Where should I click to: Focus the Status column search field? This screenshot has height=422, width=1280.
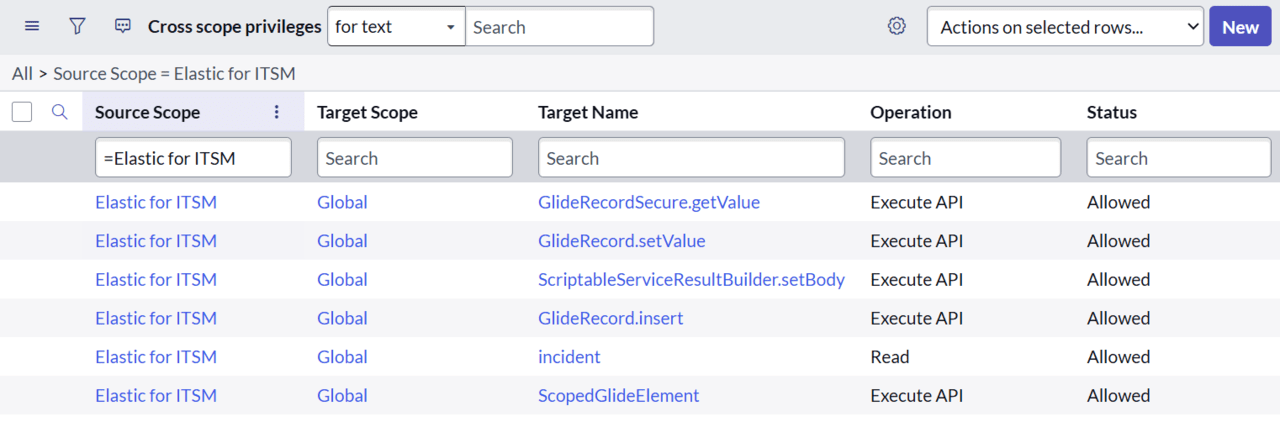tap(1179, 158)
